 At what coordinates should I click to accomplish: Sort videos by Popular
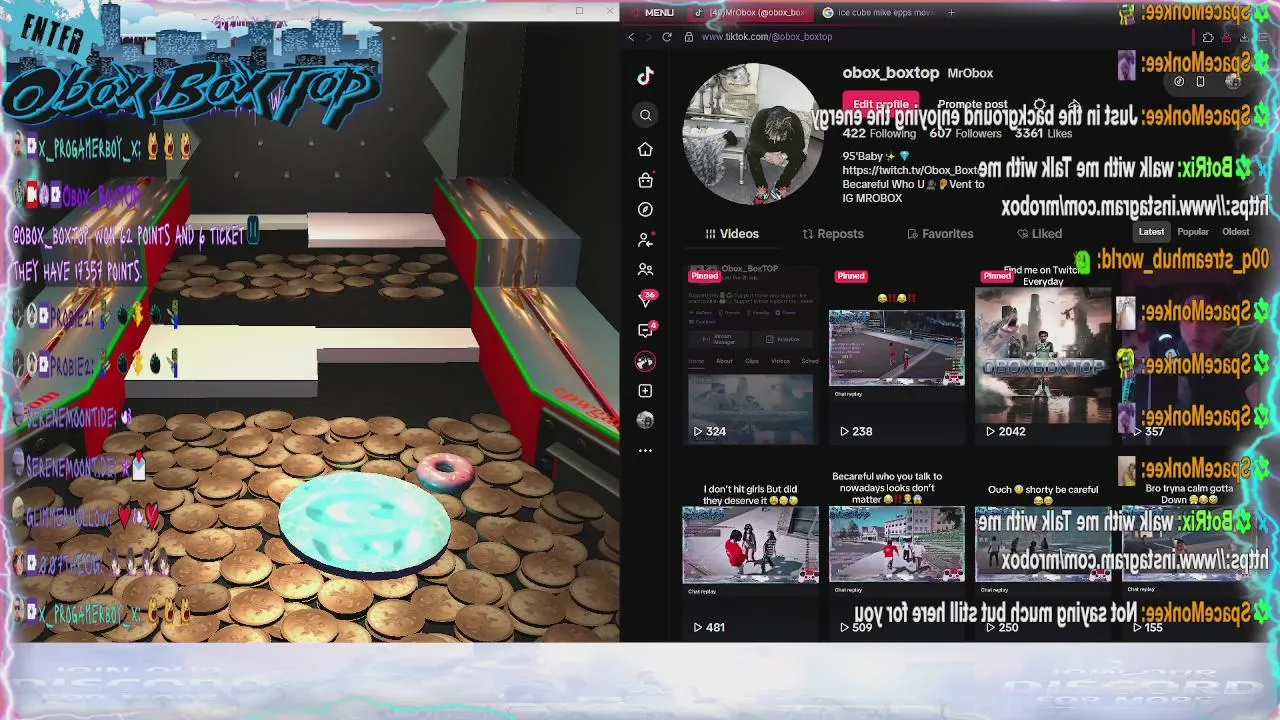(1193, 232)
